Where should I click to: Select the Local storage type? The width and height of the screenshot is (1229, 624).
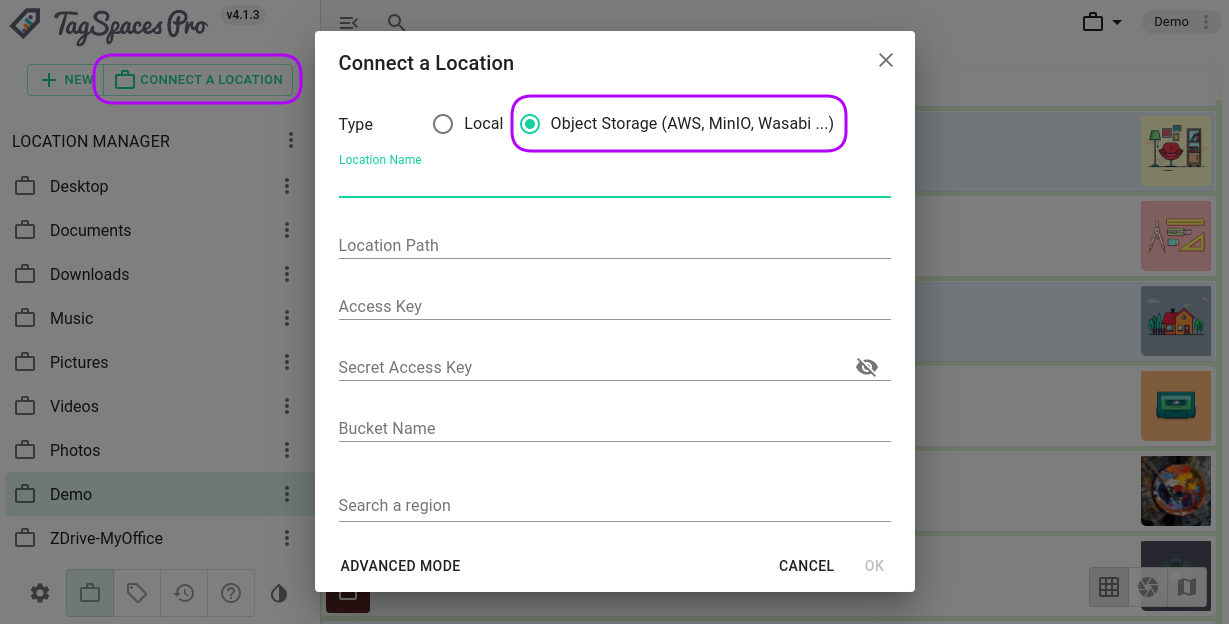tap(443, 124)
